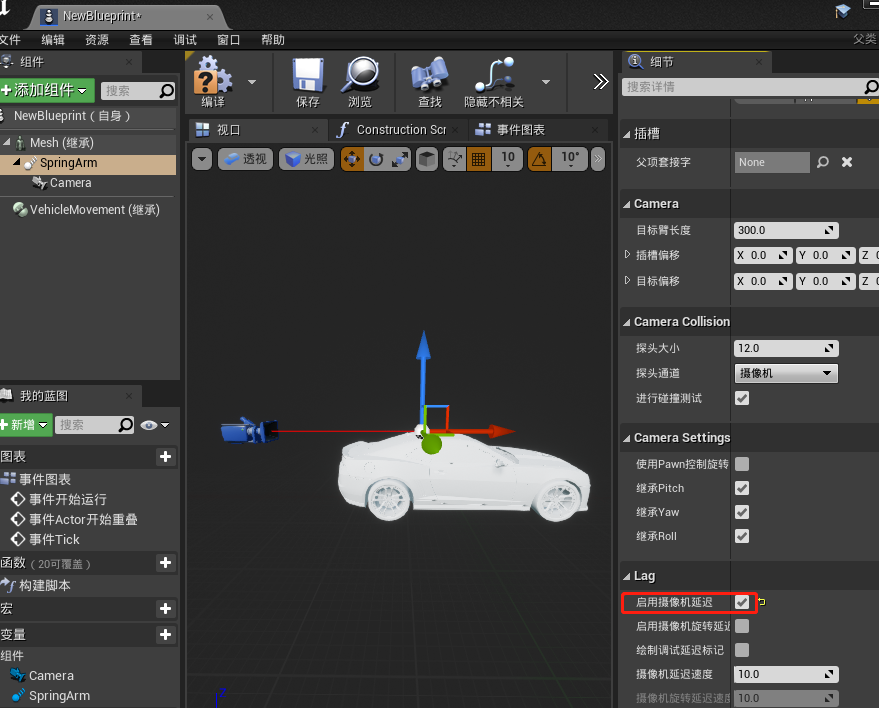This screenshot has height=708, width=879.
Task: Click the Save (保存) floppy disk icon
Action: [308, 75]
